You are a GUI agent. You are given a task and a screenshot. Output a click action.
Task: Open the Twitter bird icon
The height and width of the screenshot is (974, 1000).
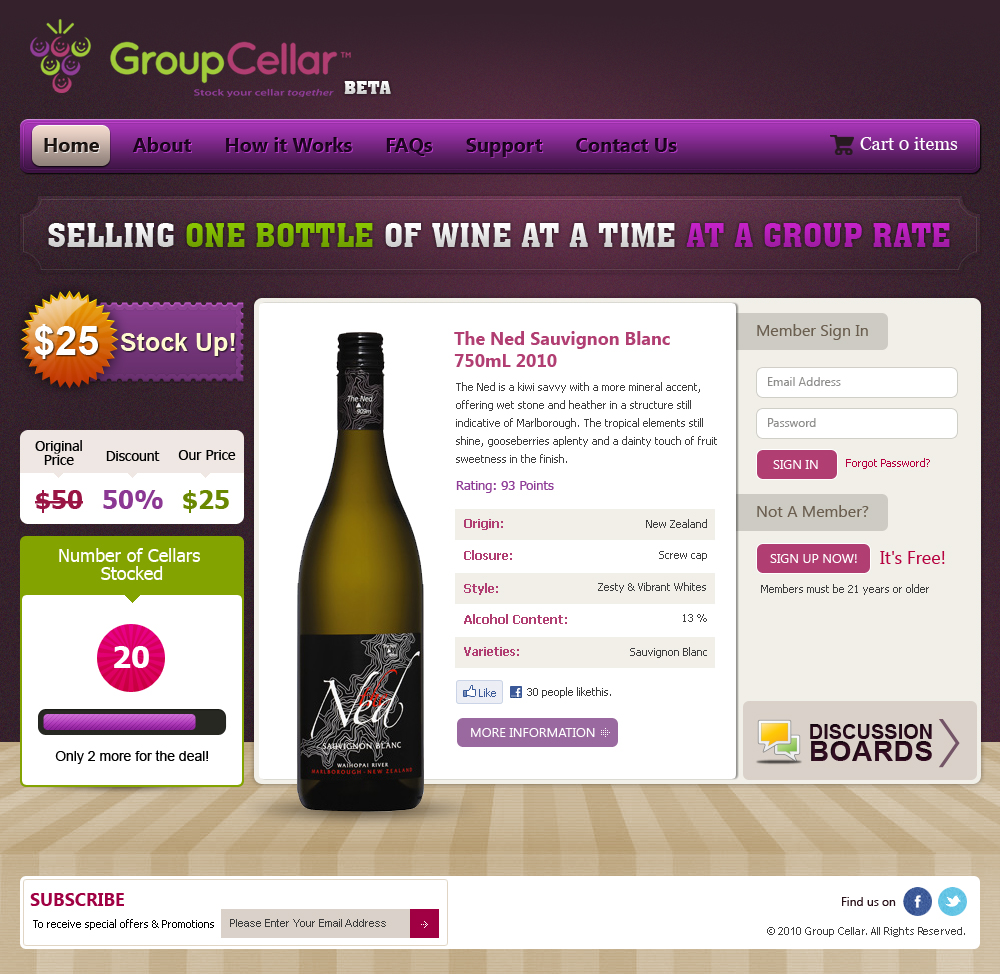pyautogui.click(x=952, y=902)
